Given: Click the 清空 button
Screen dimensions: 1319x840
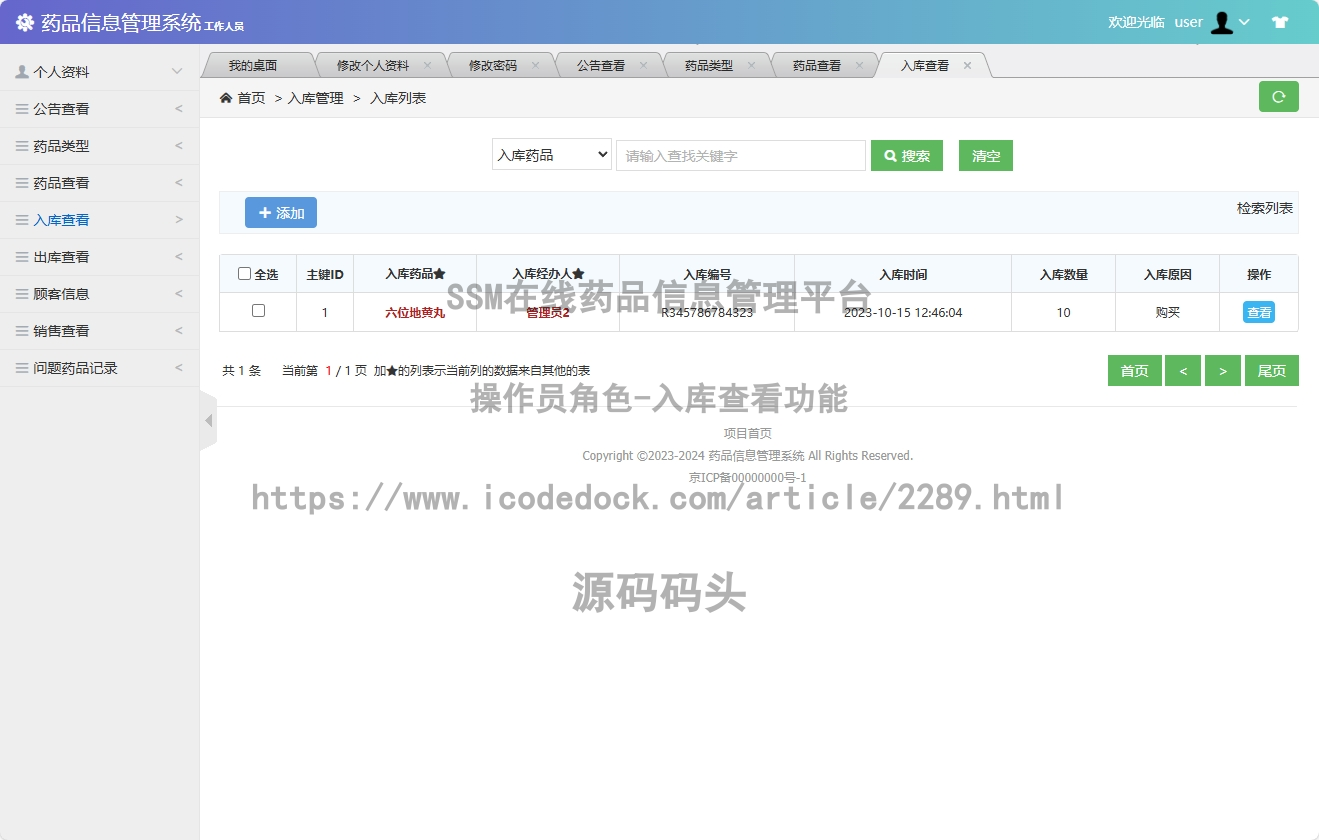Looking at the screenshot, I should pyautogui.click(x=986, y=155).
